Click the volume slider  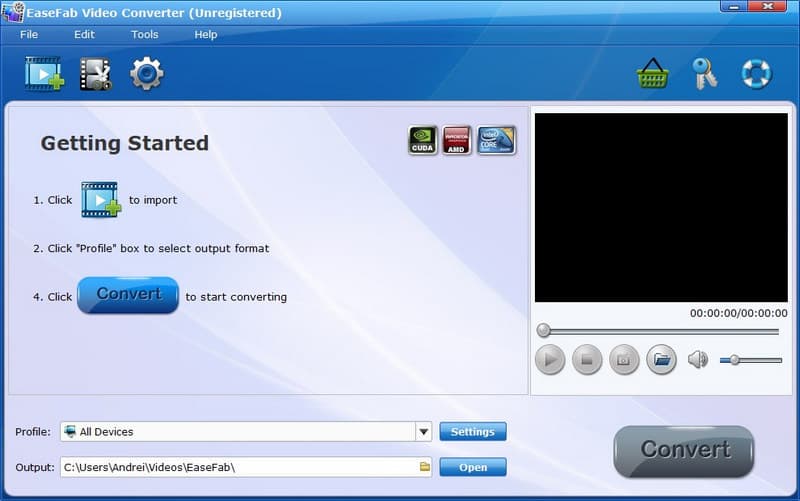point(750,360)
